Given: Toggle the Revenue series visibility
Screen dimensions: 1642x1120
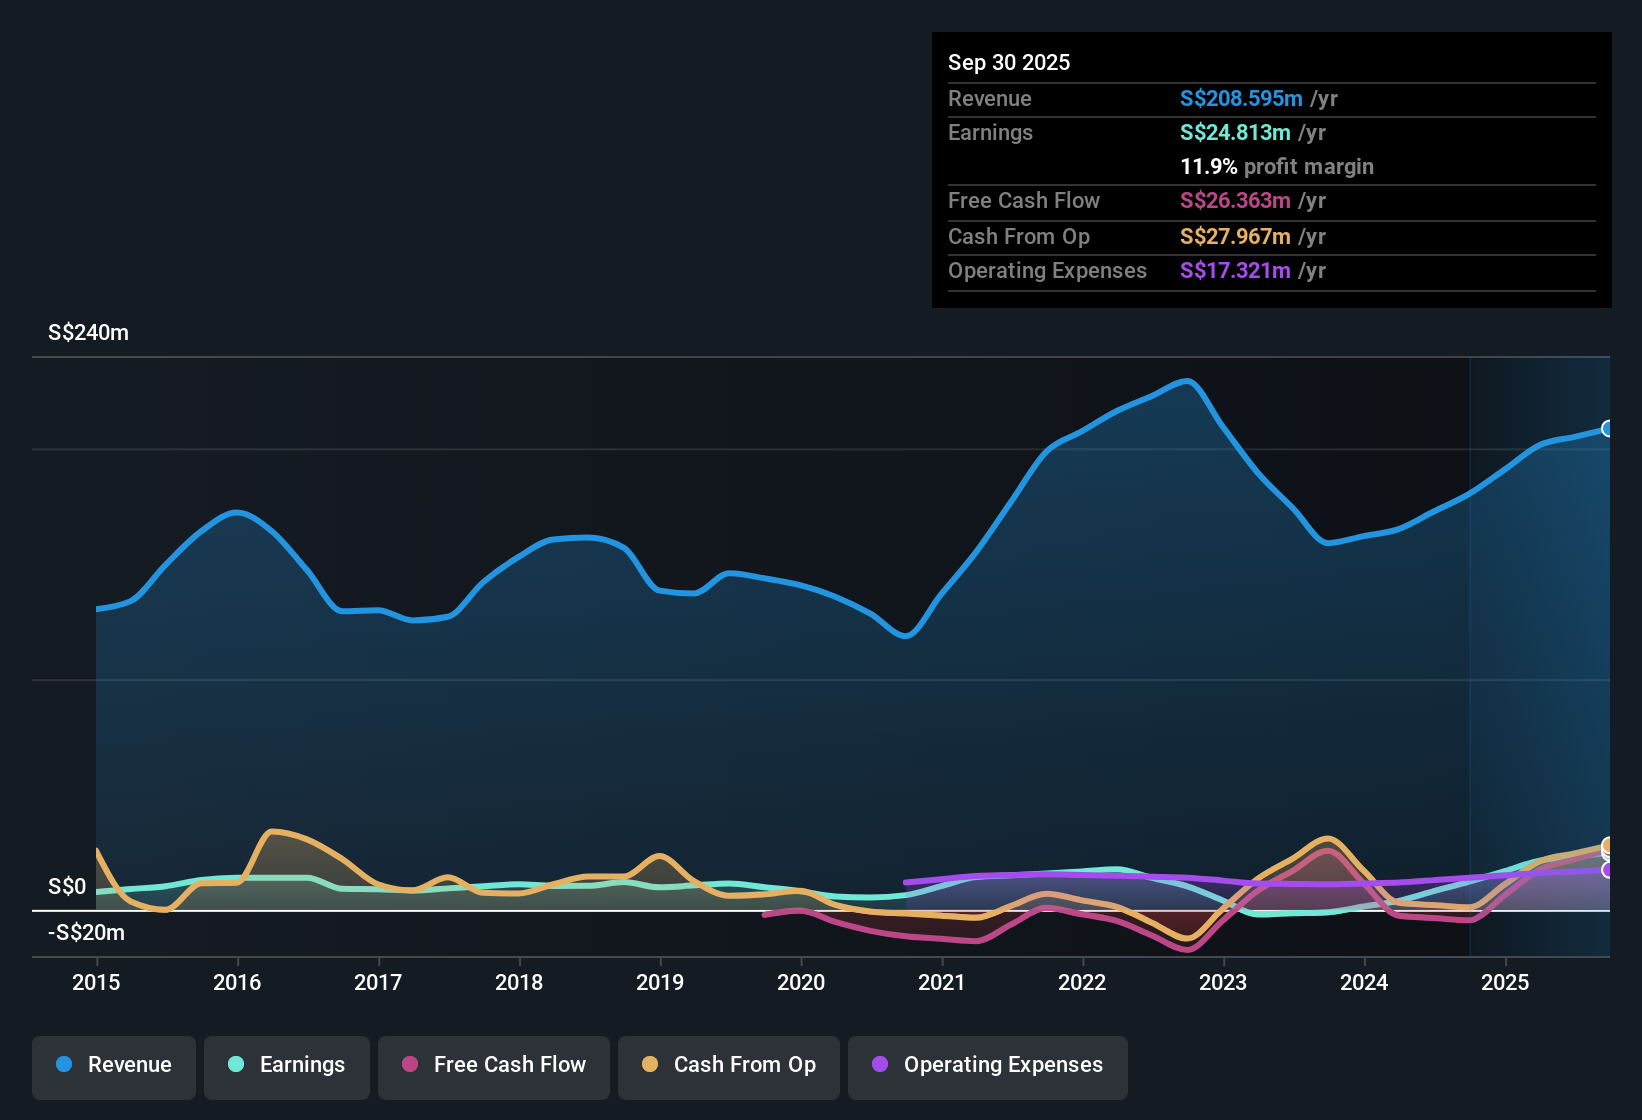Looking at the screenshot, I should click(113, 1065).
